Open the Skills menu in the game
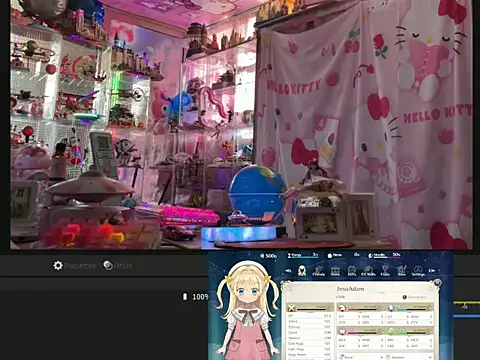Viewport: 480px width, 360px height. pos(352,271)
